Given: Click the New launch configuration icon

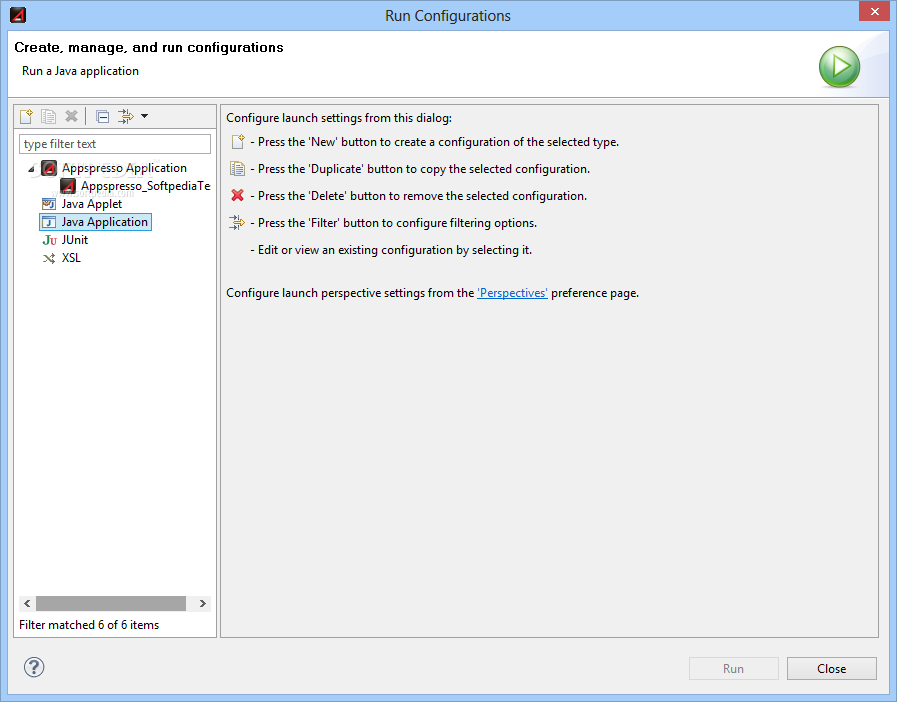Looking at the screenshot, I should [26, 116].
